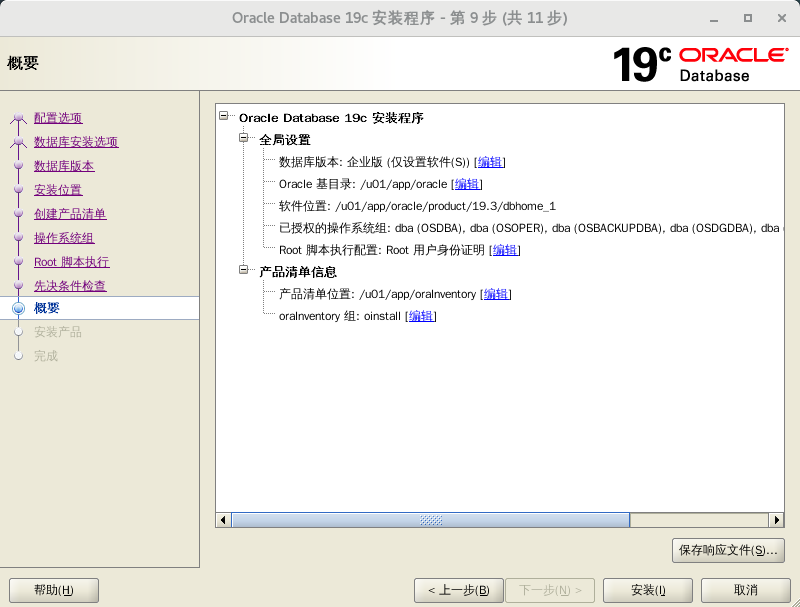Navigate to the 操作系统组 step
Screen dimensions: 800x607
pos(64,238)
